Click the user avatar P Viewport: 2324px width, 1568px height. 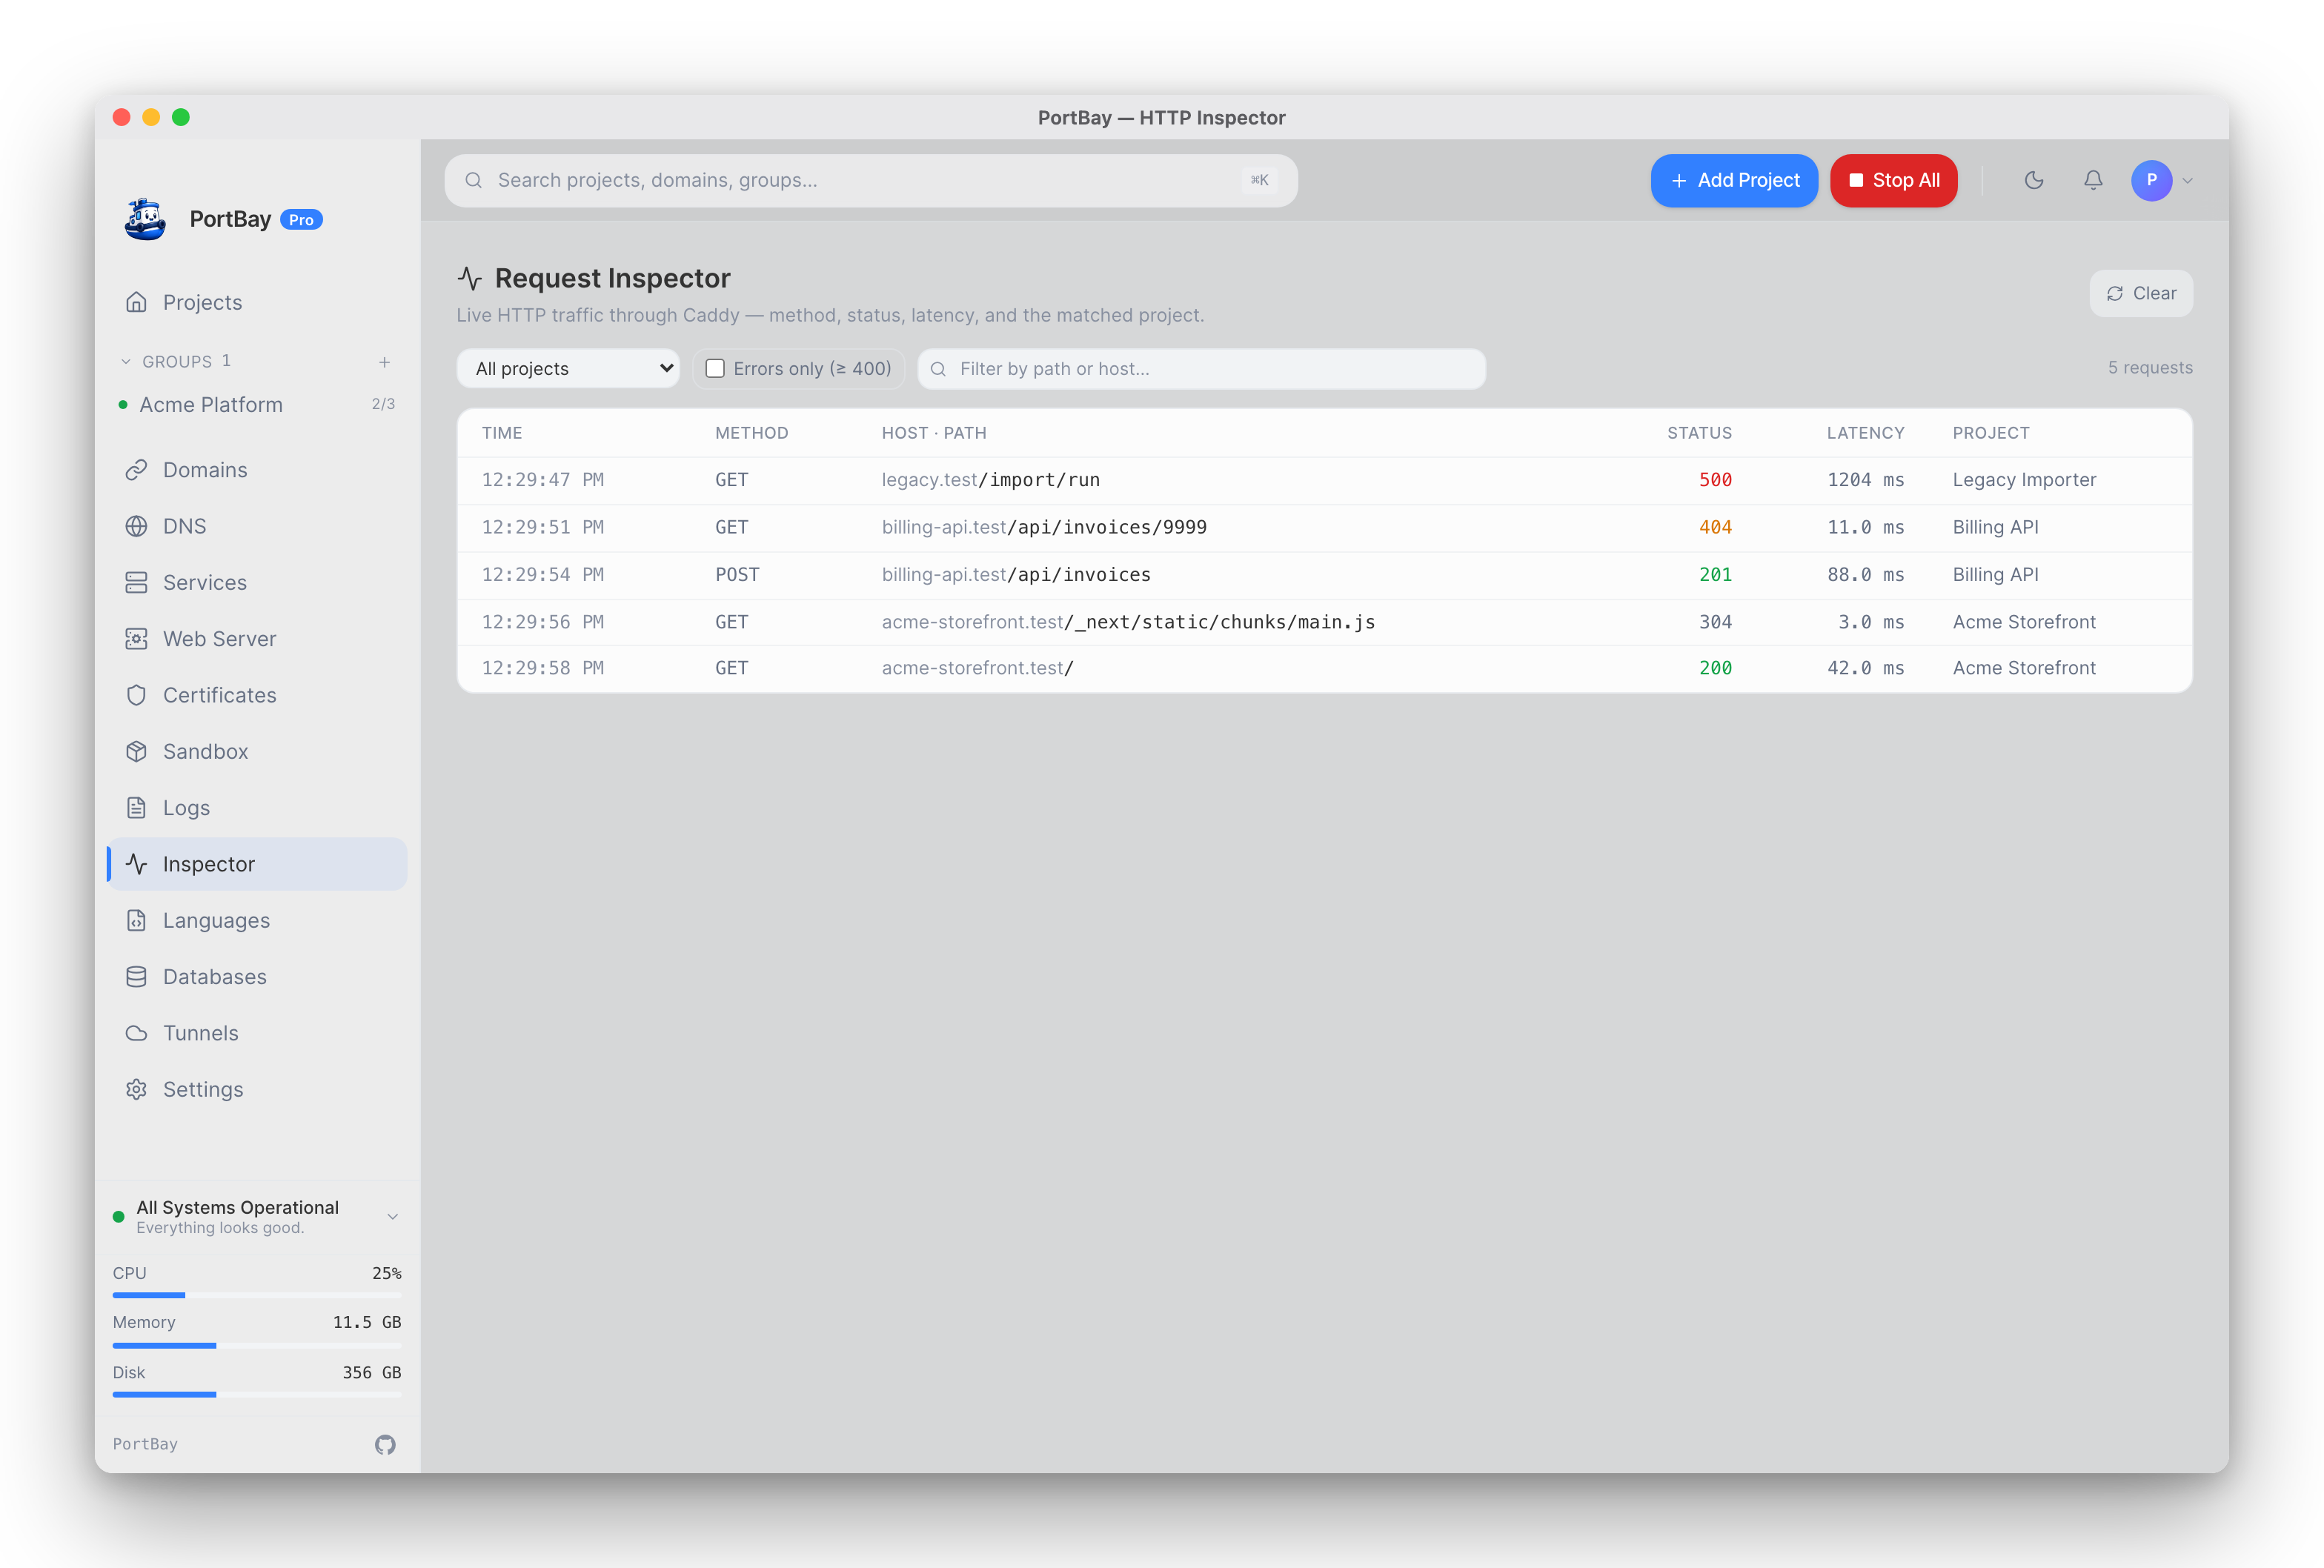(x=2151, y=180)
